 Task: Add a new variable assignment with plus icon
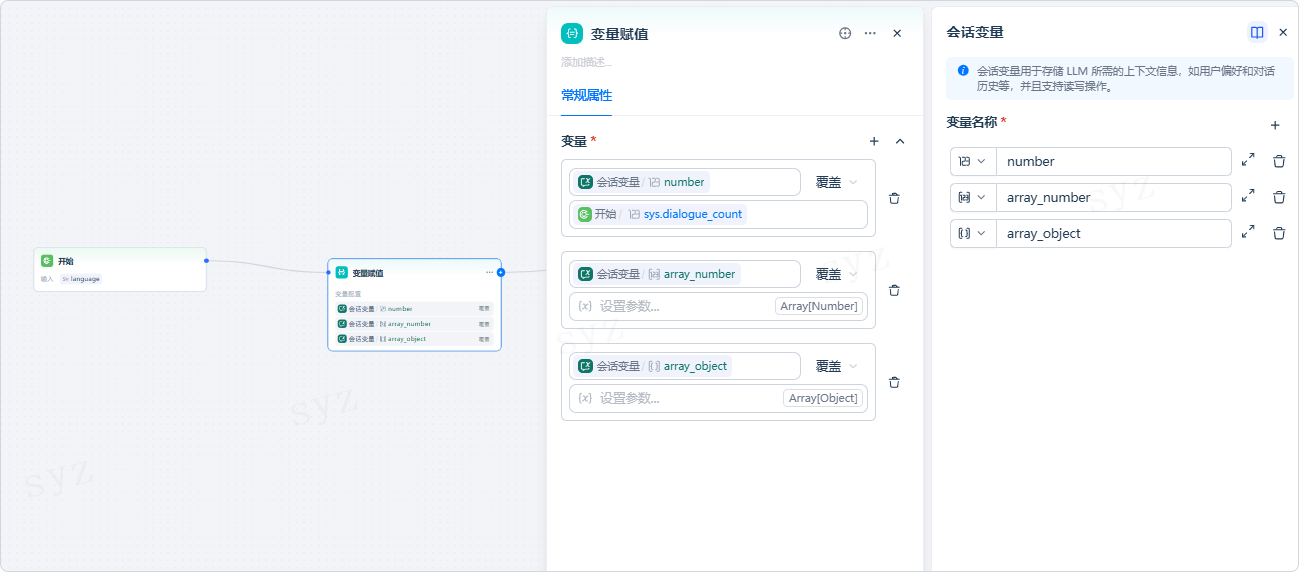click(874, 142)
